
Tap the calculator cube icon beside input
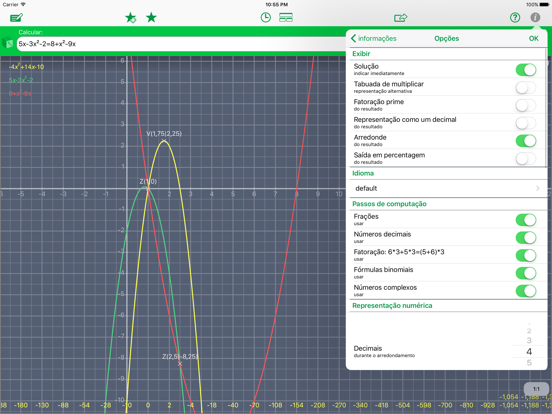[x=8, y=44]
